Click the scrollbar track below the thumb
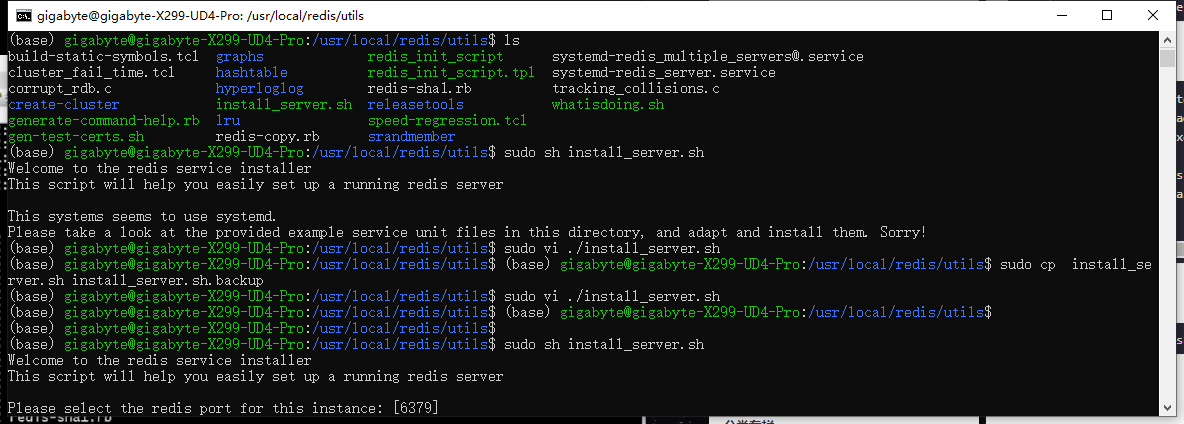This screenshot has width=1184, height=424. point(1167,234)
